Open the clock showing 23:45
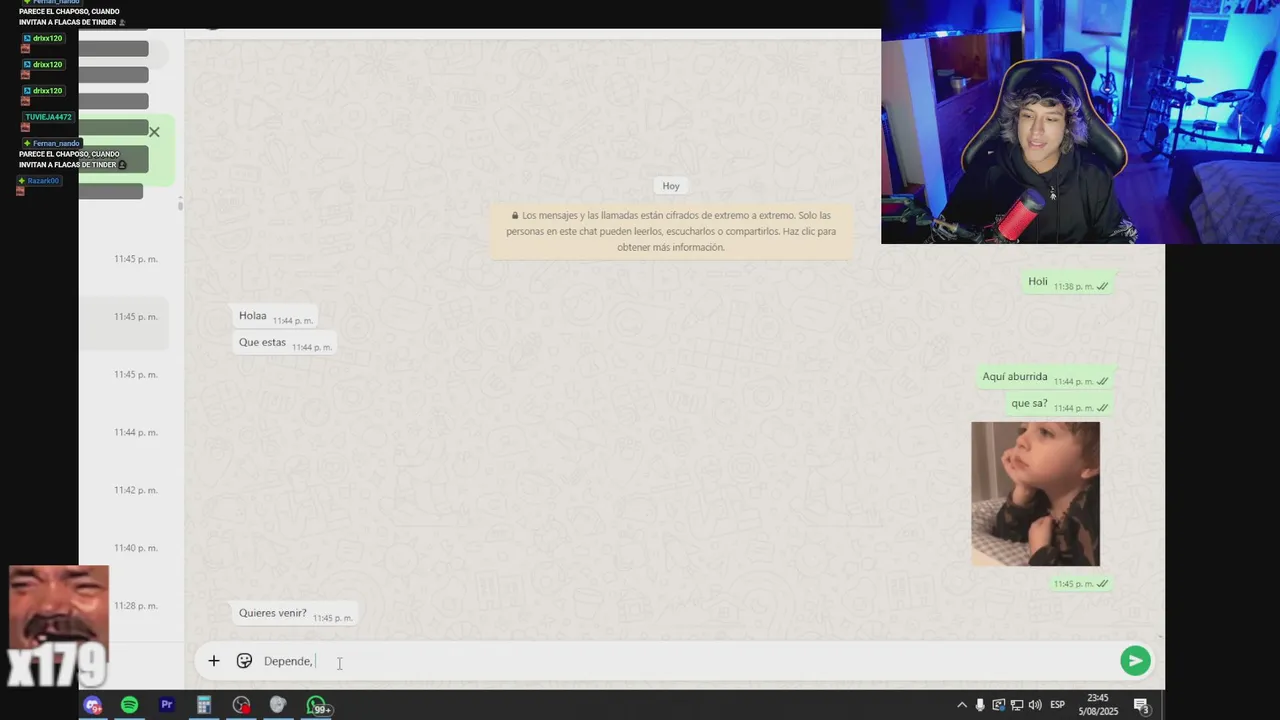Screen dimensions: 1280x720 (x=1097, y=705)
